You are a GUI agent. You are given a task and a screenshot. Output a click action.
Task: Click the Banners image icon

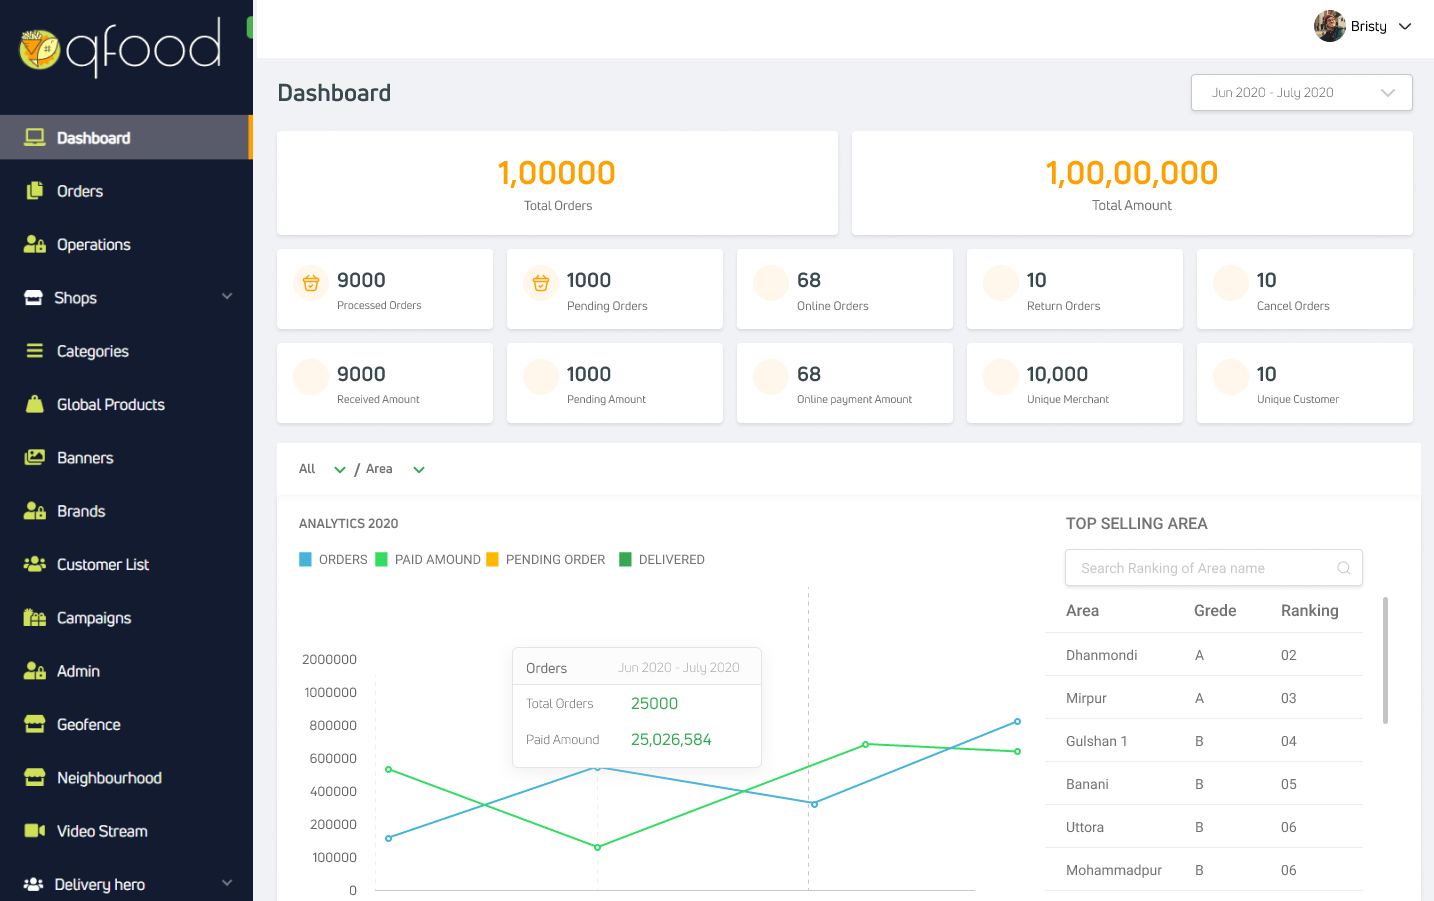35,458
